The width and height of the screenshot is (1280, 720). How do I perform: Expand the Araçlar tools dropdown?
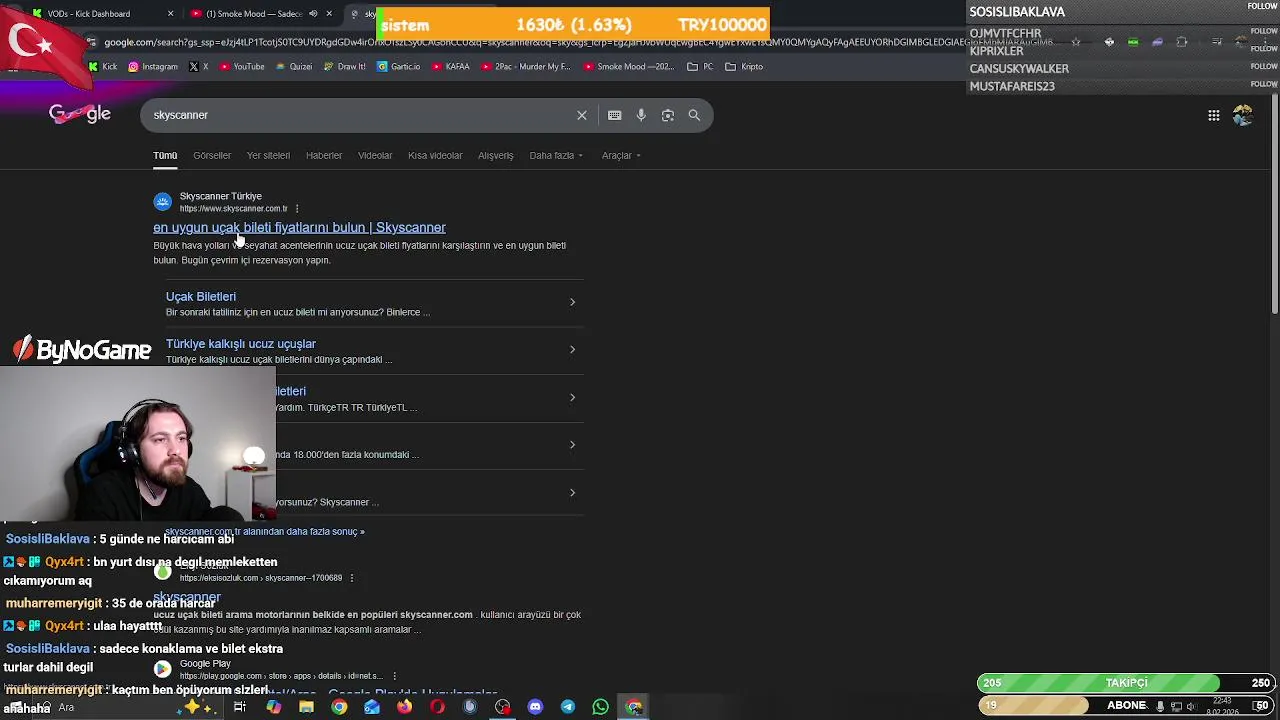click(x=621, y=155)
